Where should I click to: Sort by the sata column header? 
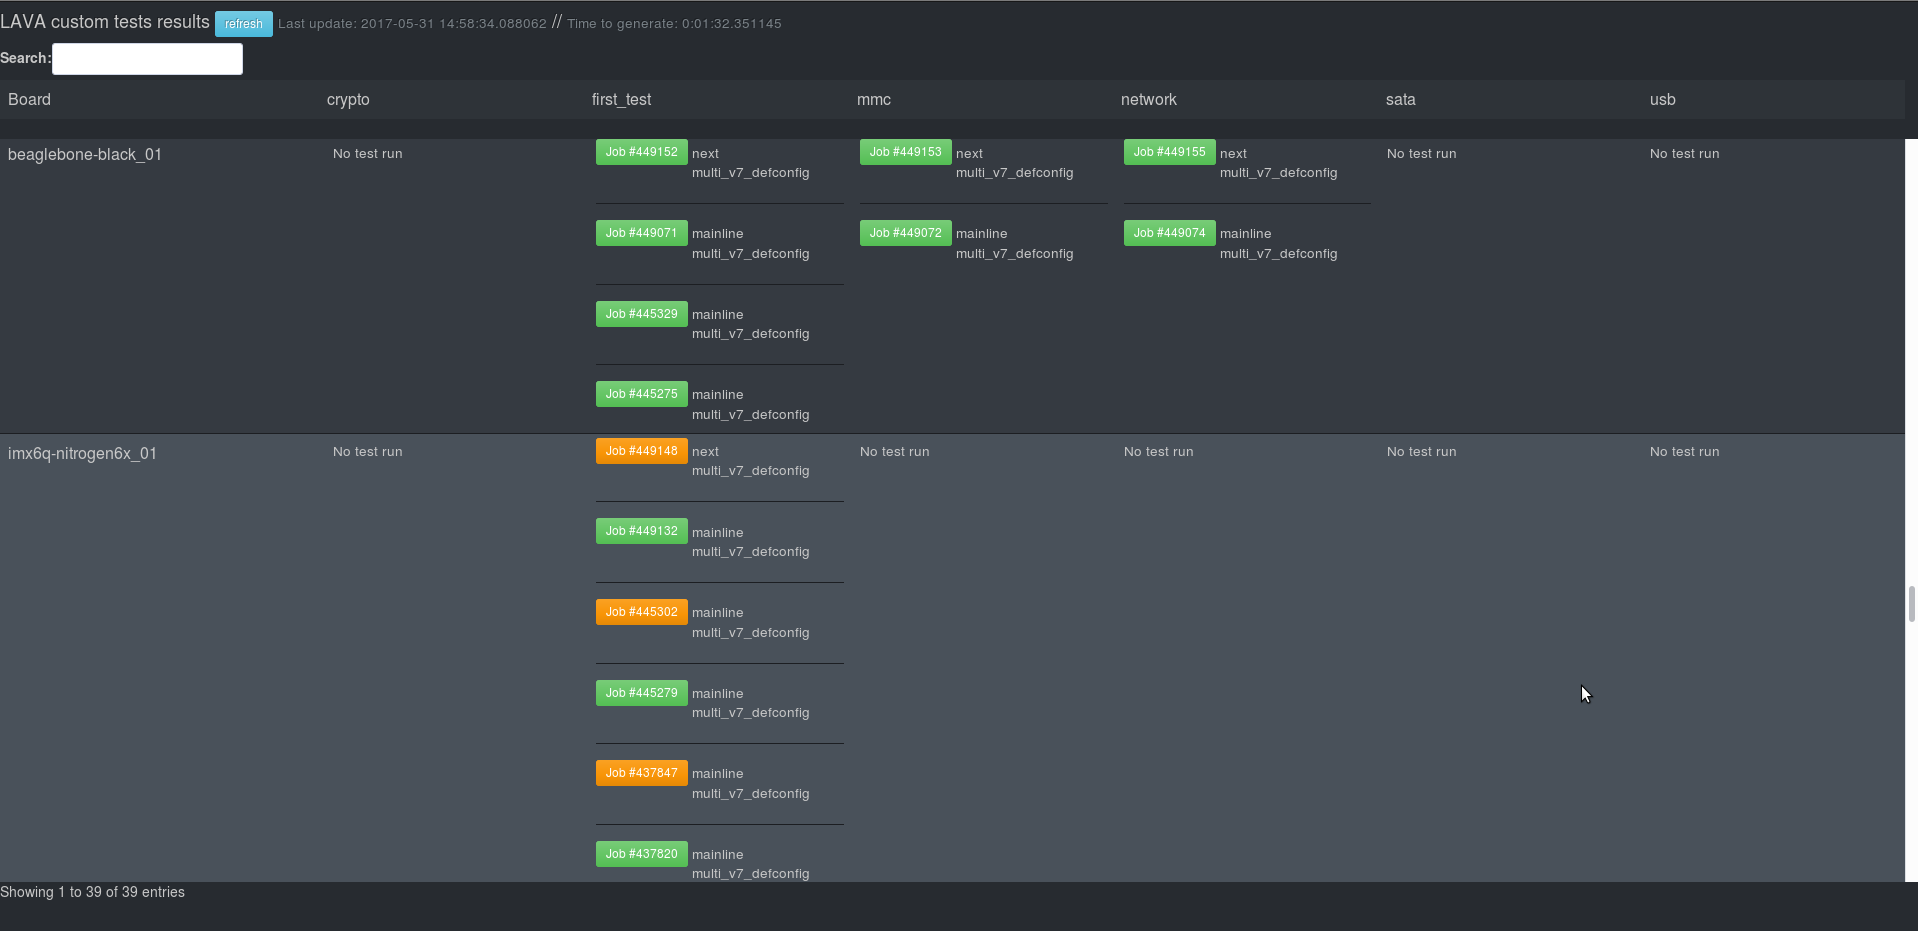click(1400, 100)
